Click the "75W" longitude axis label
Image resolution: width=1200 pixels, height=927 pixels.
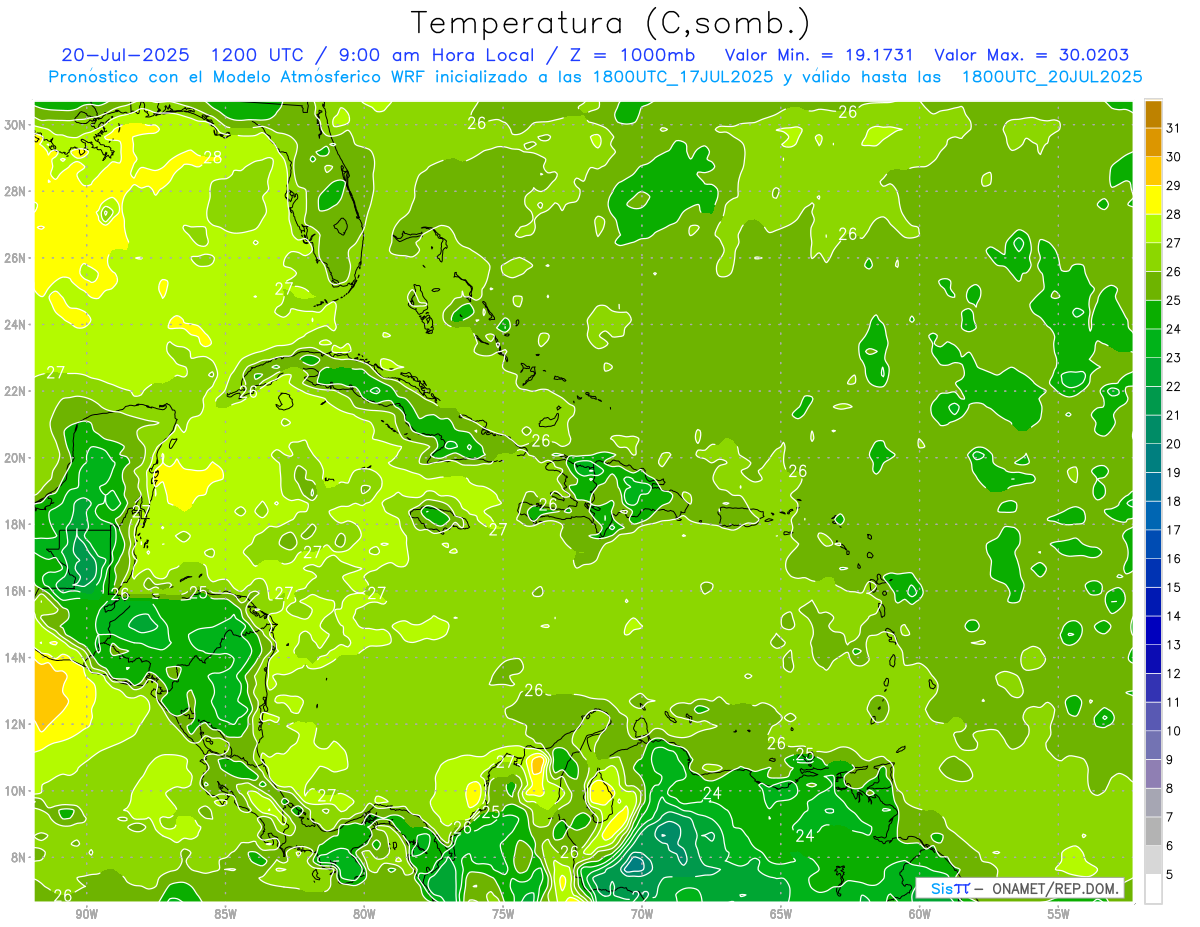tap(503, 914)
